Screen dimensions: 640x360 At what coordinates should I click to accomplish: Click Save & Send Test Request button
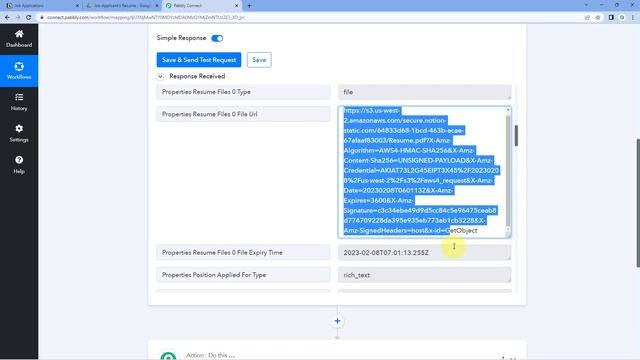pyautogui.click(x=199, y=60)
